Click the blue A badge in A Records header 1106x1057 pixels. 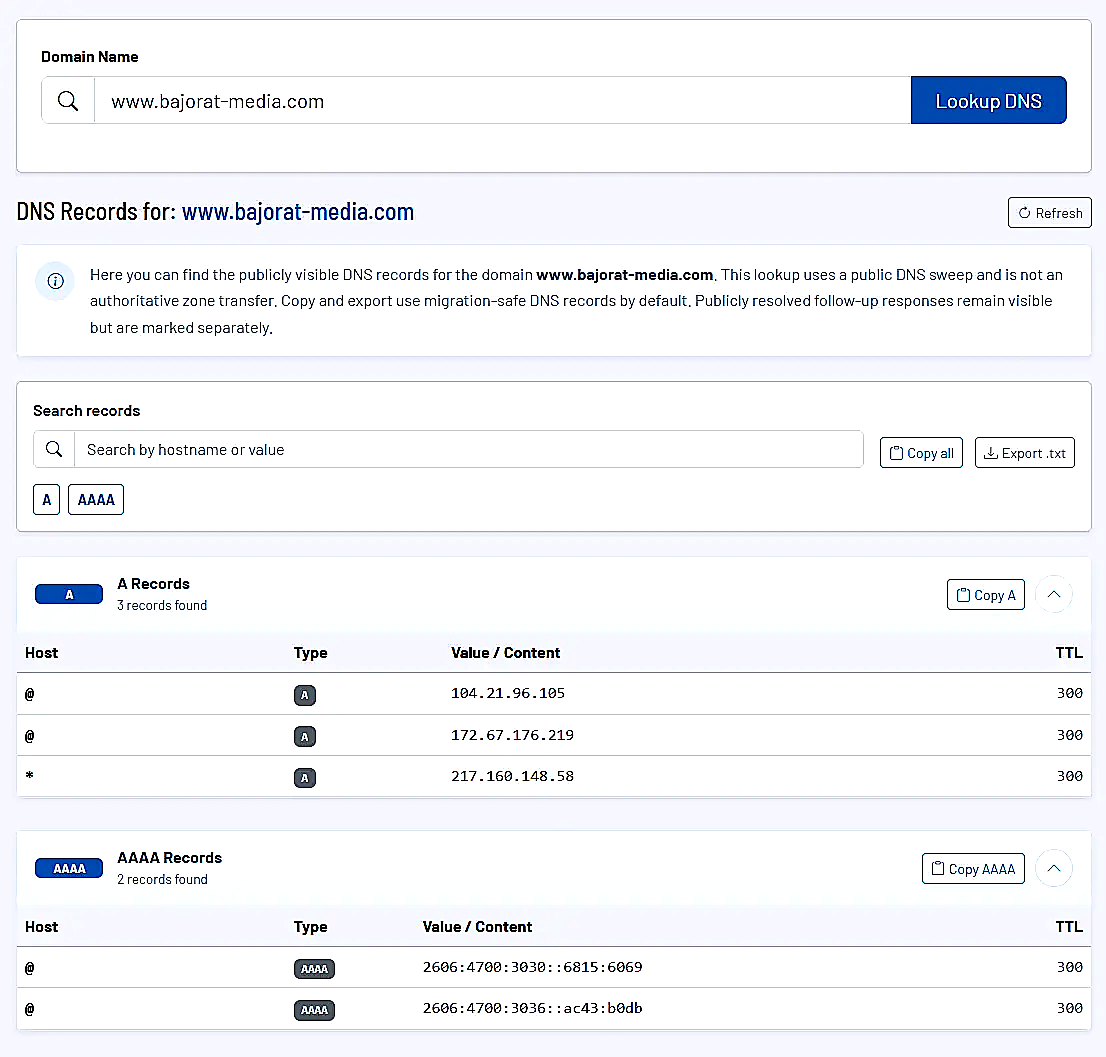click(69, 594)
